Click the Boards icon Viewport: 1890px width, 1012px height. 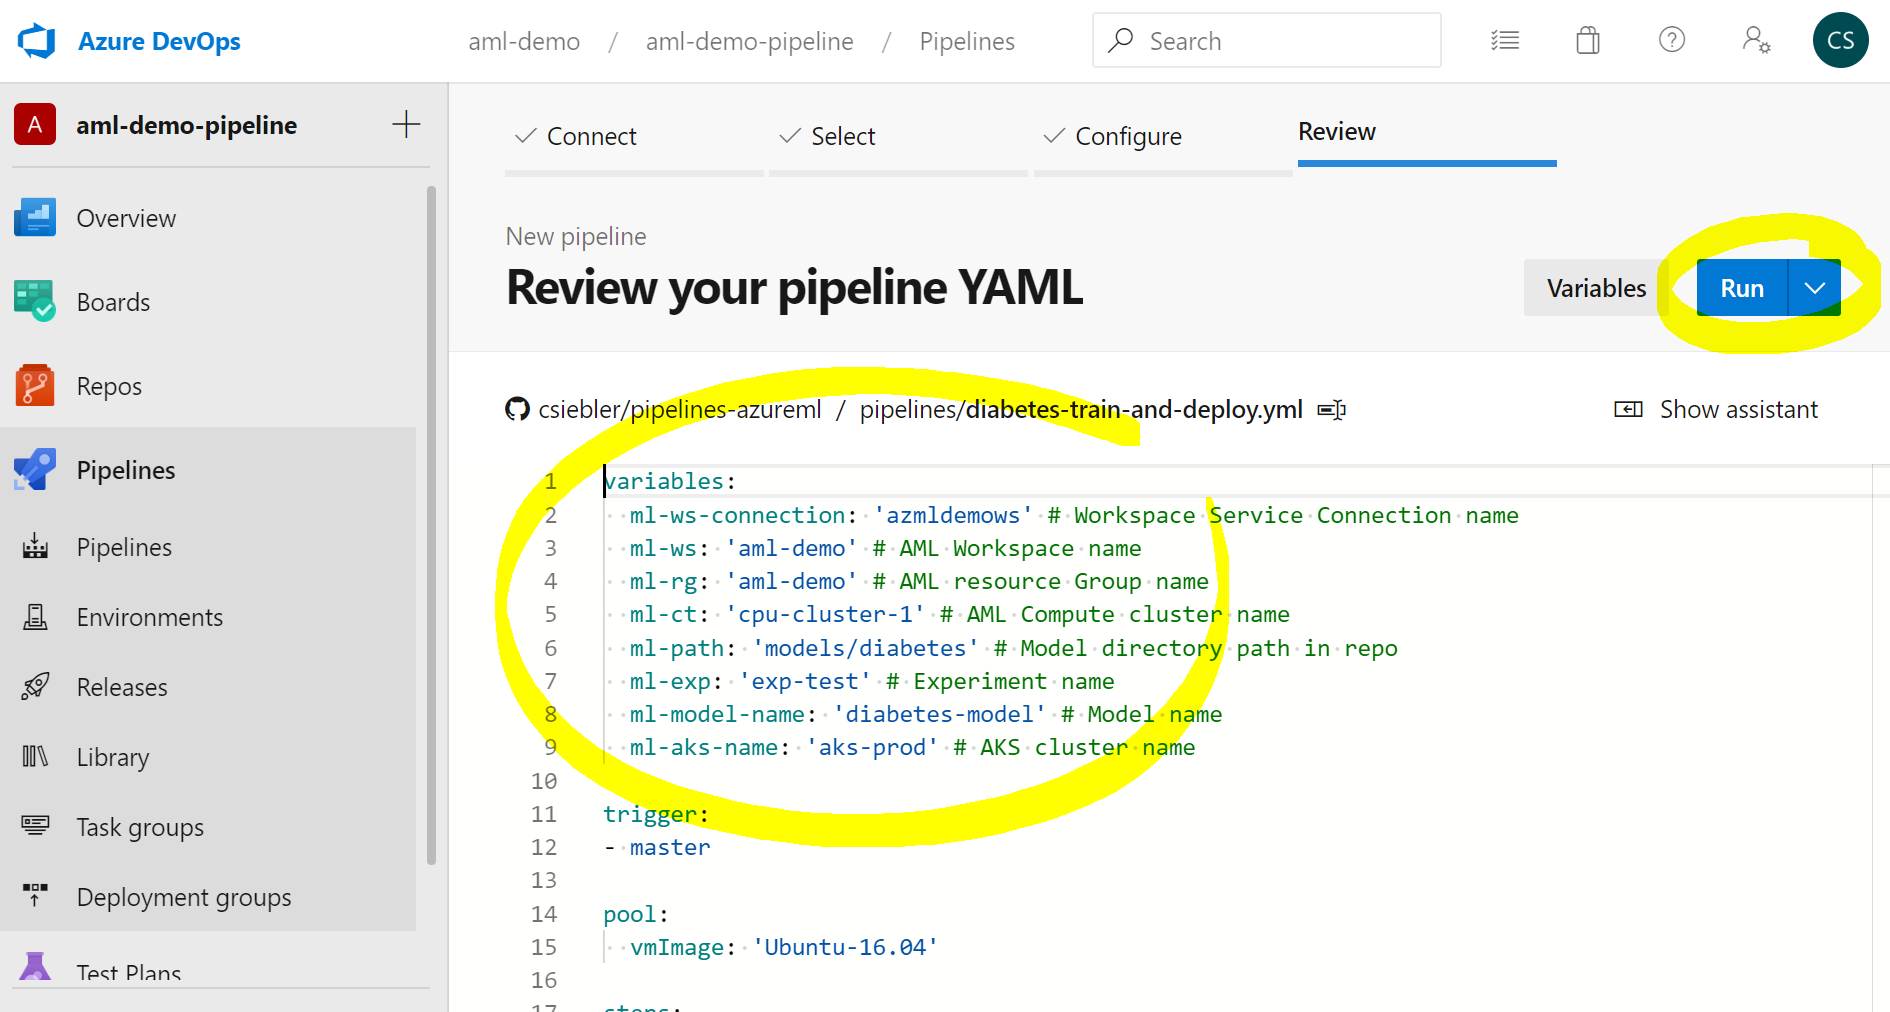35,301
